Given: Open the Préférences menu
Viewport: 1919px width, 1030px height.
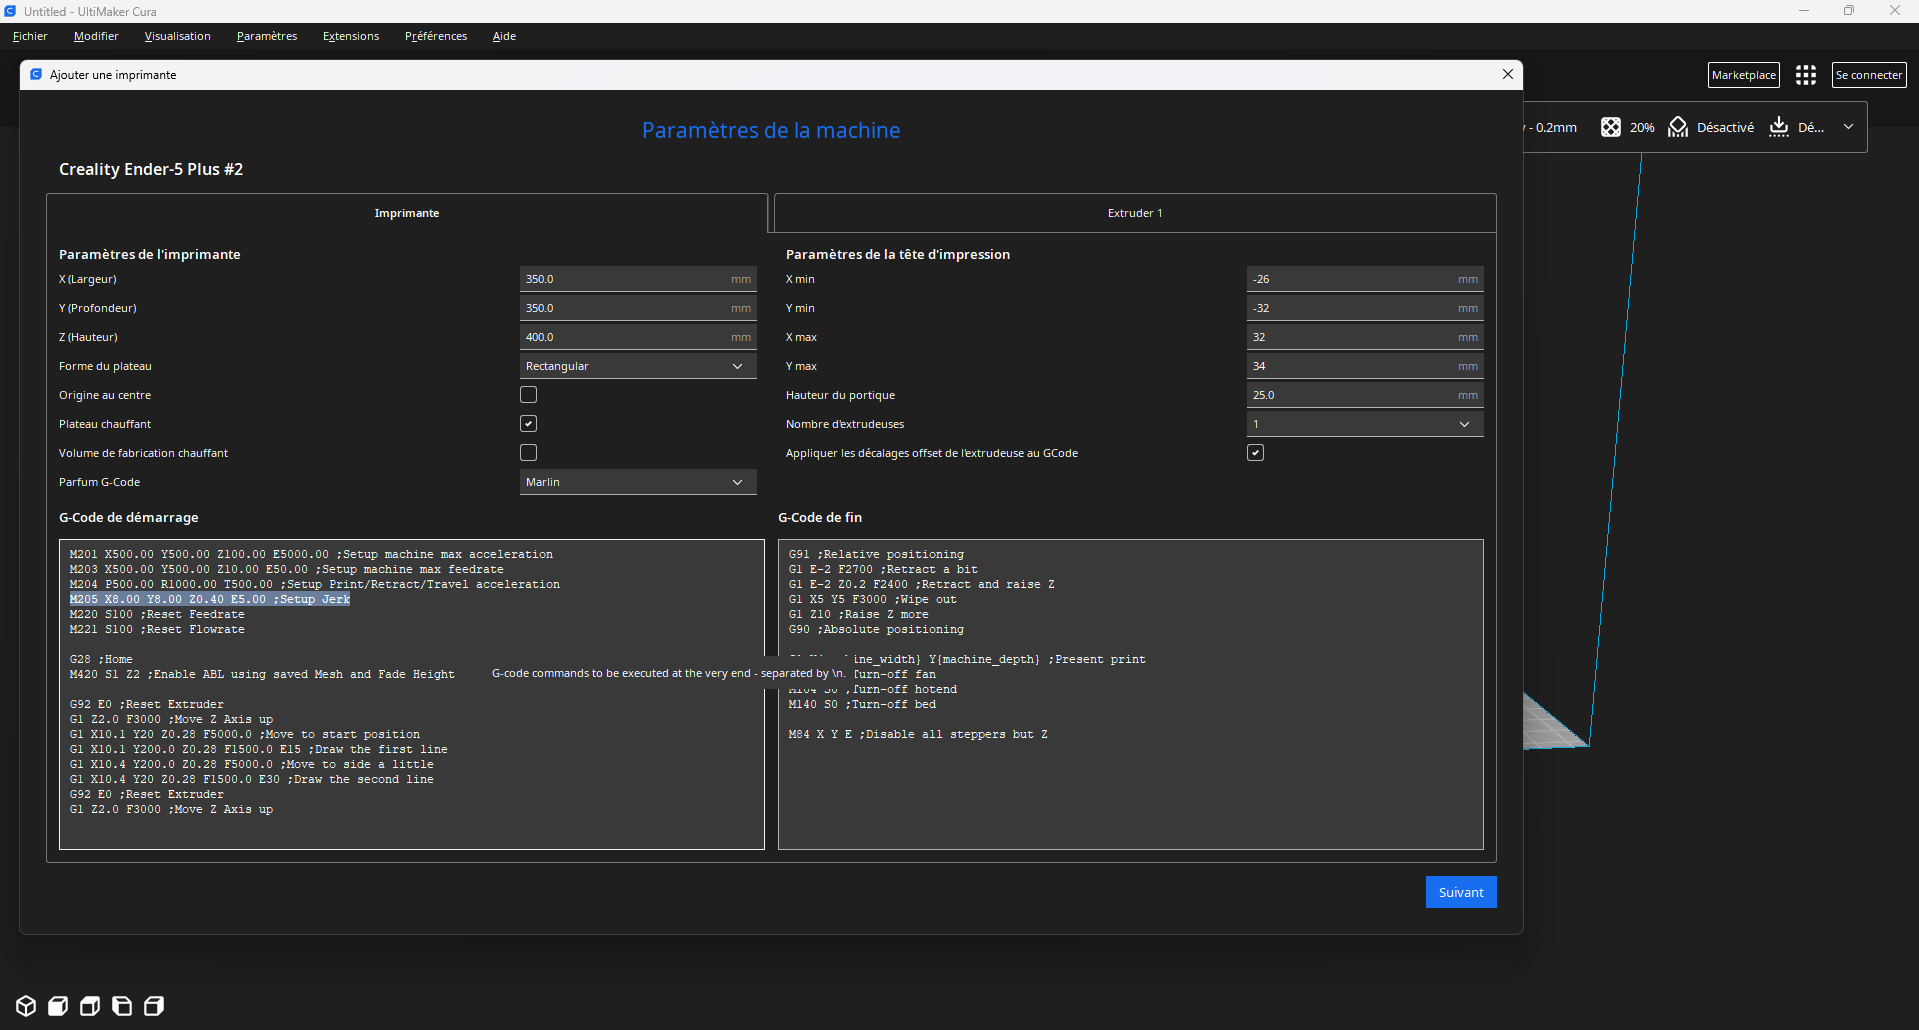Looking at the screenshot, I should tap(435, 36).
